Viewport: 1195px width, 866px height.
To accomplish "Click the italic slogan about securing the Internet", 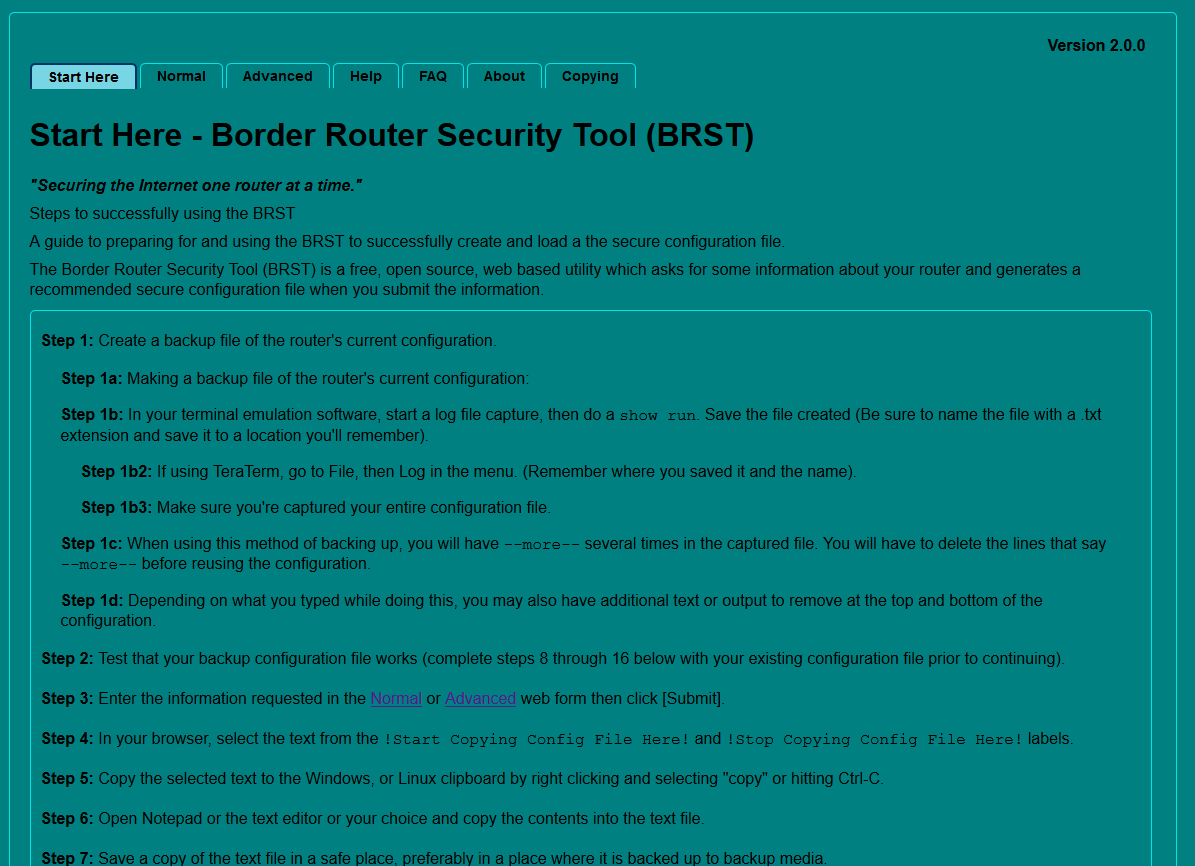I will [196, 186].
